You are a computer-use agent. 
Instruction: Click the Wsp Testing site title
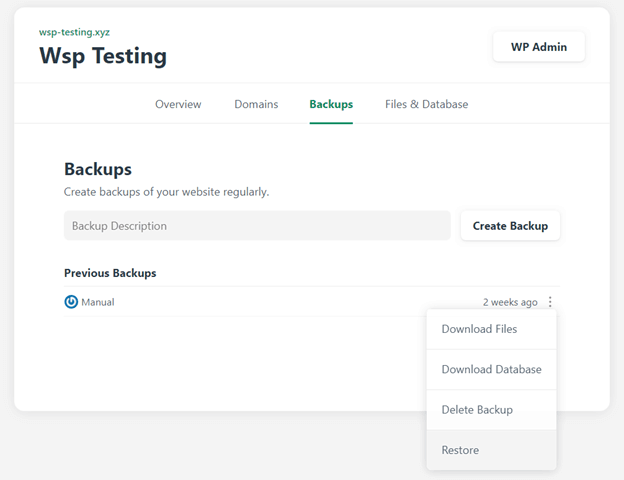[103, 56]
